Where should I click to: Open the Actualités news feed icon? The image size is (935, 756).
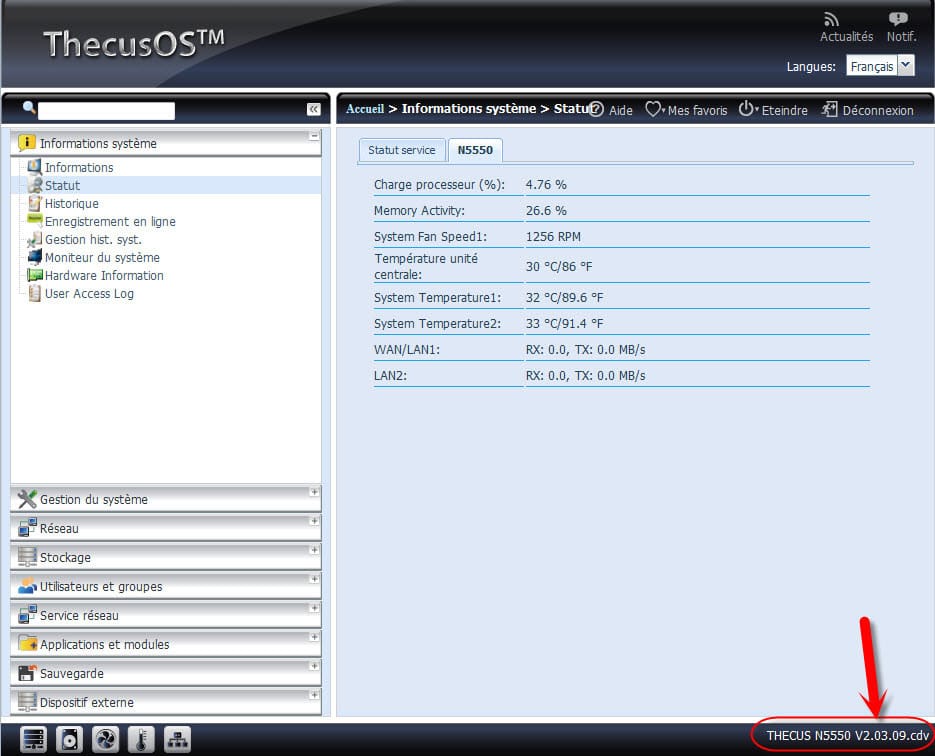coord(831,20)
